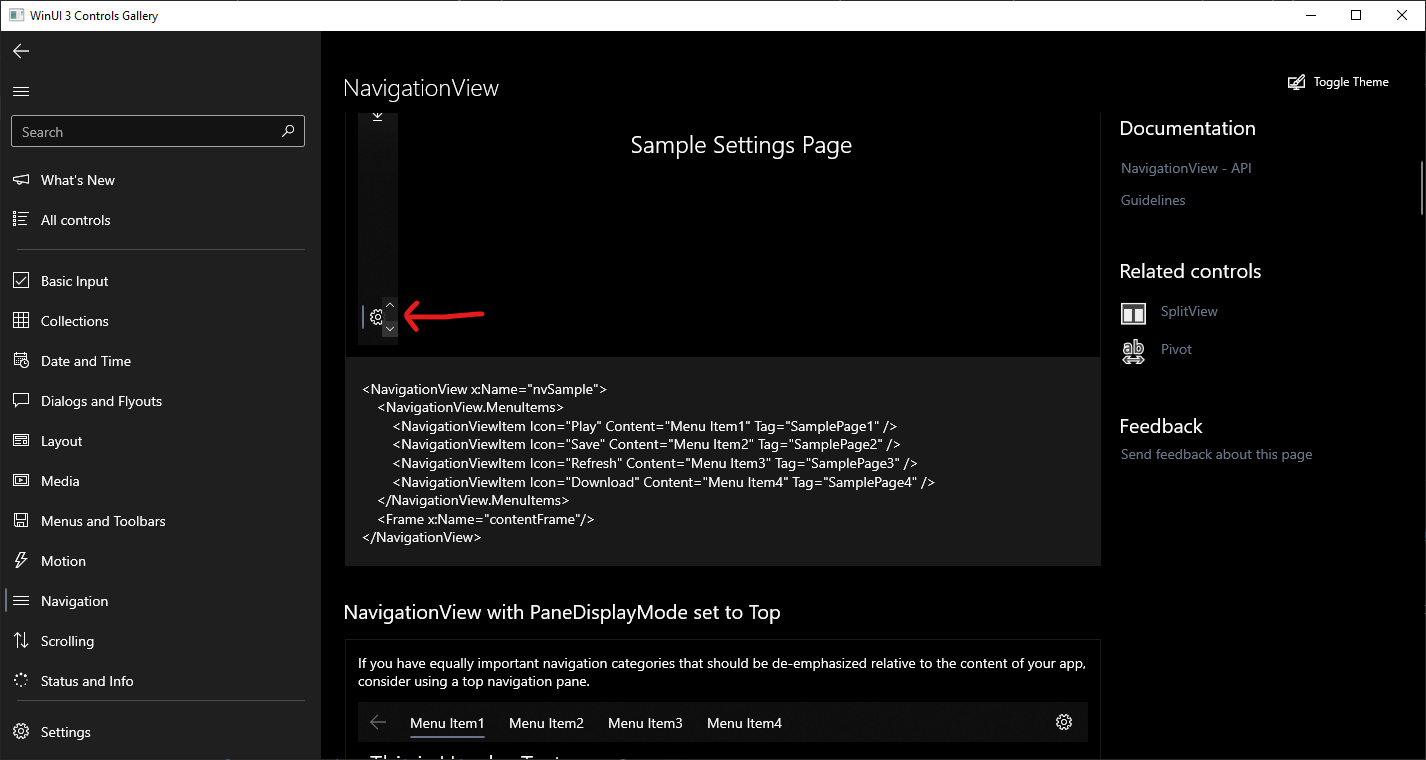The height and width of the screenshot is (760, 1426).
Task: Select Menu Item4 in top navigation sample
Action: (744, 722)
